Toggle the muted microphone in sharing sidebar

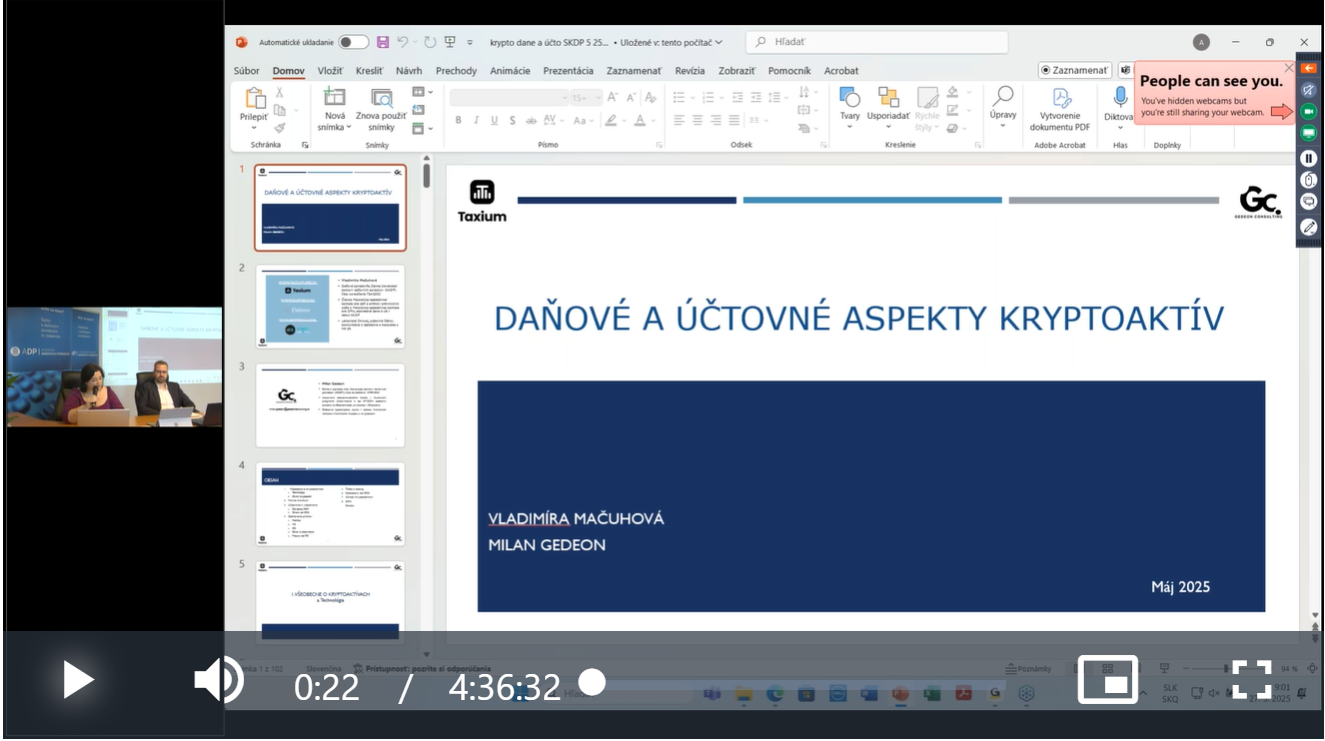tap(1309, 90)
